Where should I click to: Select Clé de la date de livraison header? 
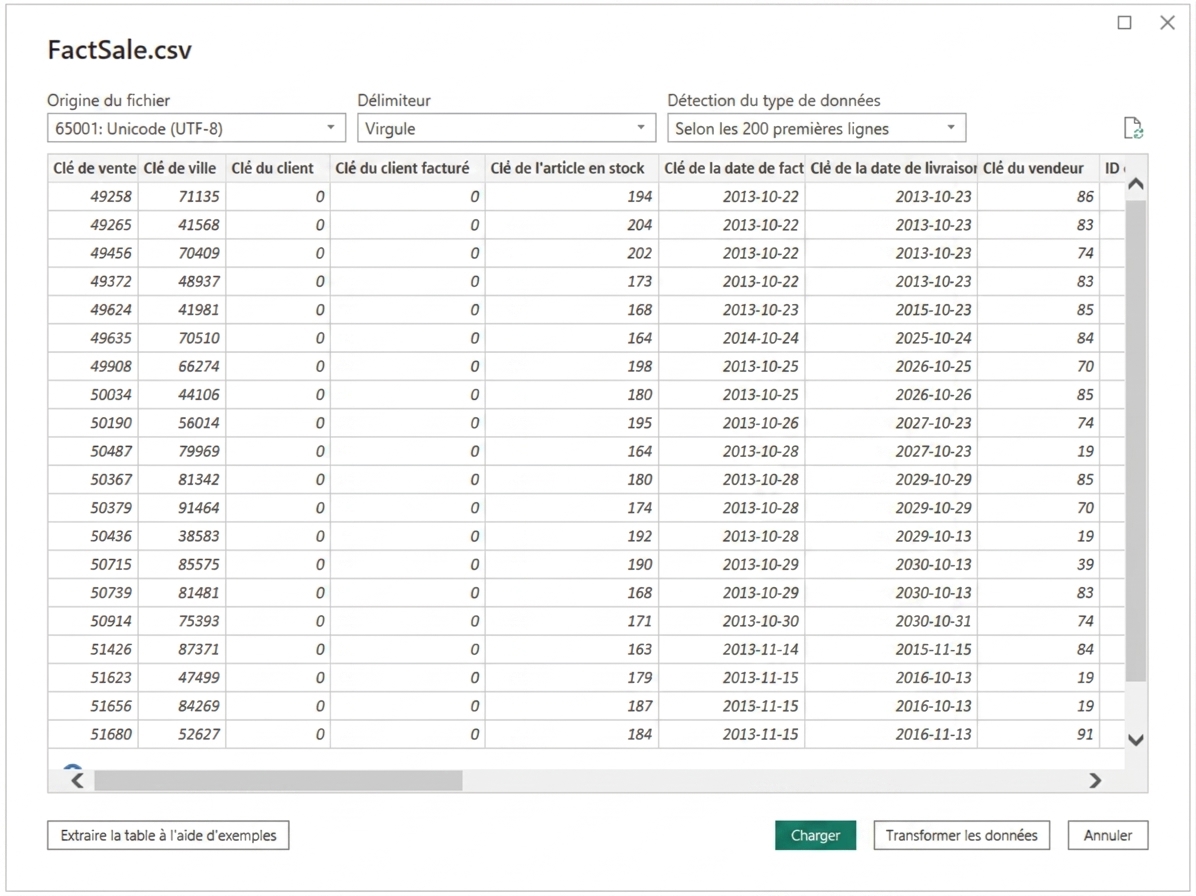(891, 168)
